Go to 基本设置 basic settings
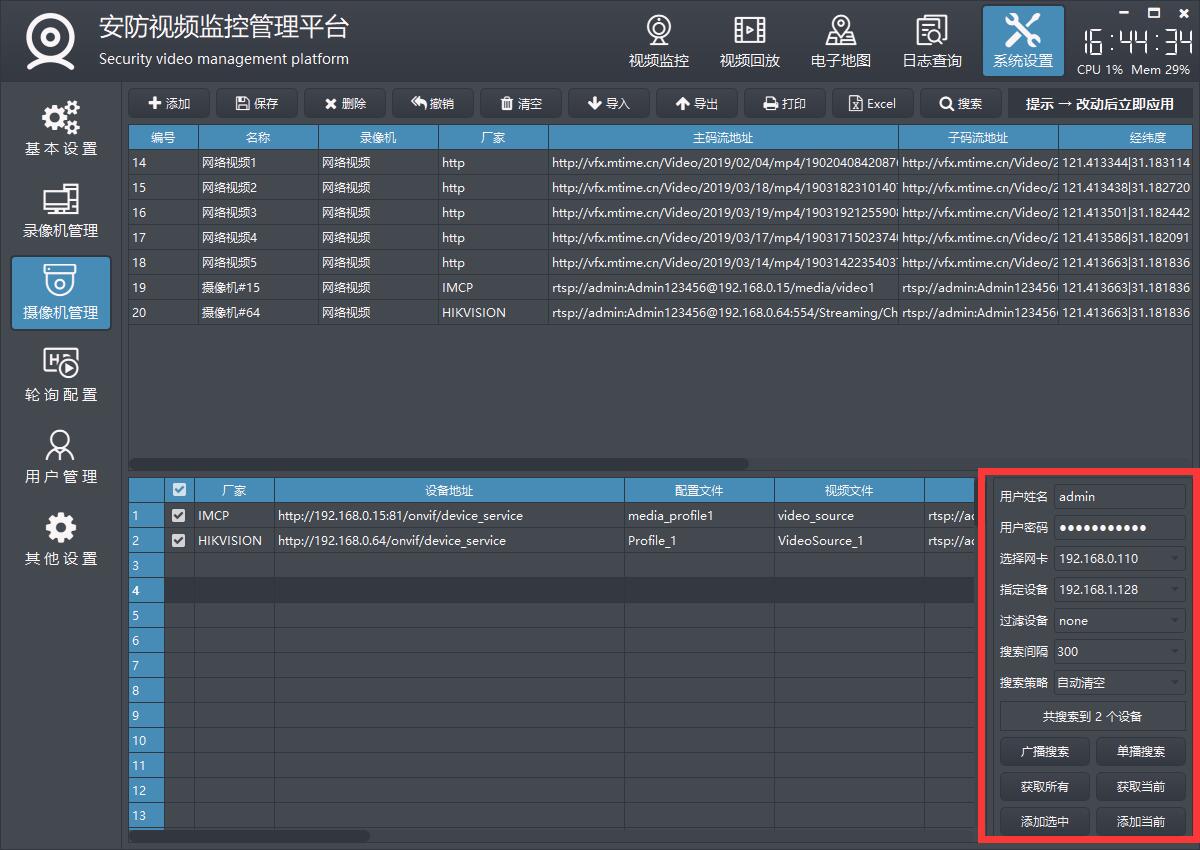The image size is (1200, 850). point(61,129)
